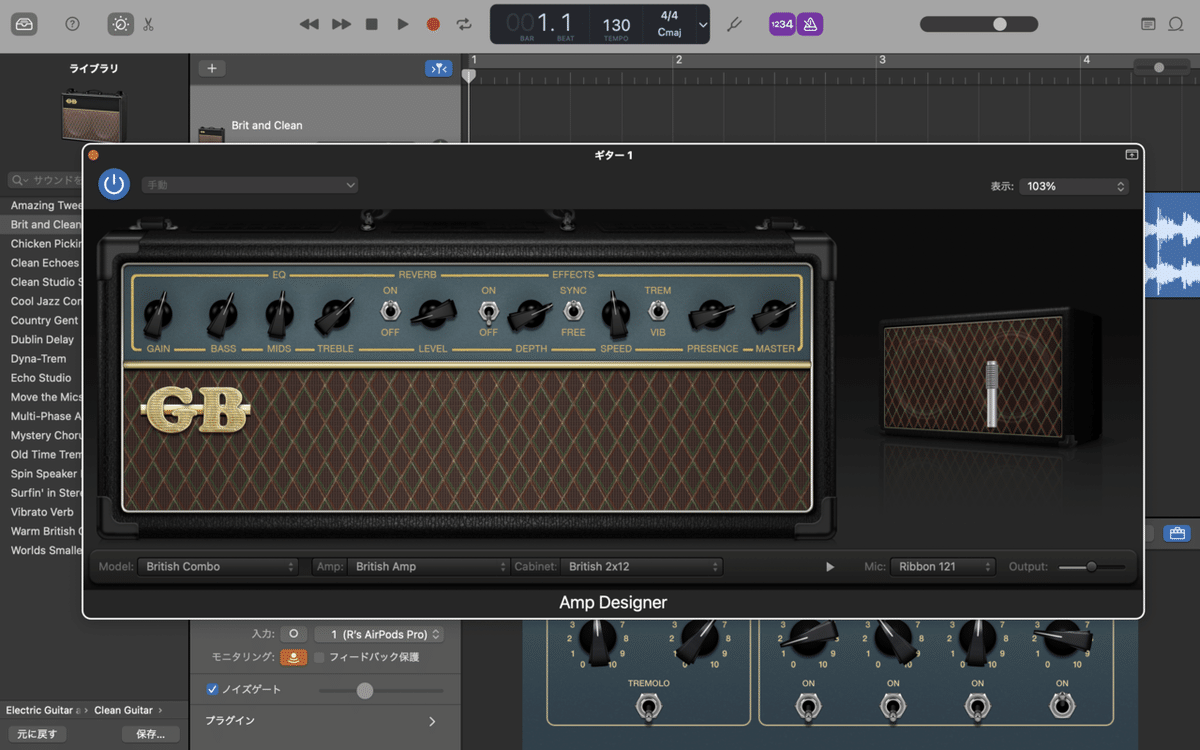Open the plugin preset dropdown
Viewport: 1200px width, 750px height.
pyautogui.click(x=250, y=185)
